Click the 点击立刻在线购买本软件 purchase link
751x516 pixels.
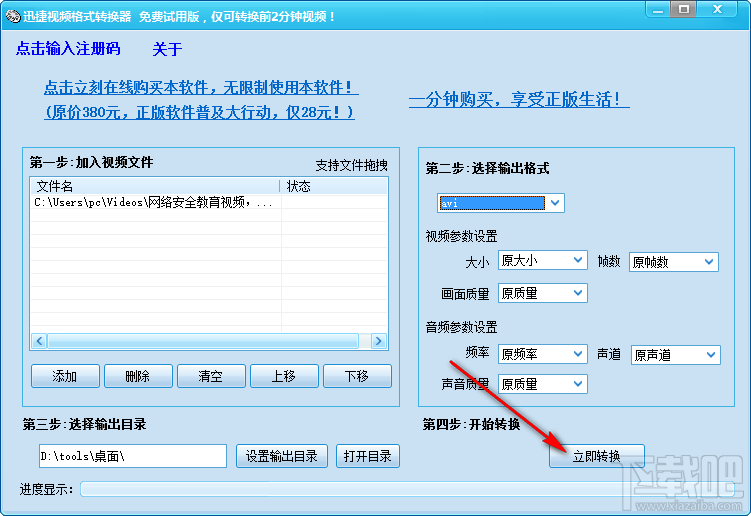click(x=201, y=87)
